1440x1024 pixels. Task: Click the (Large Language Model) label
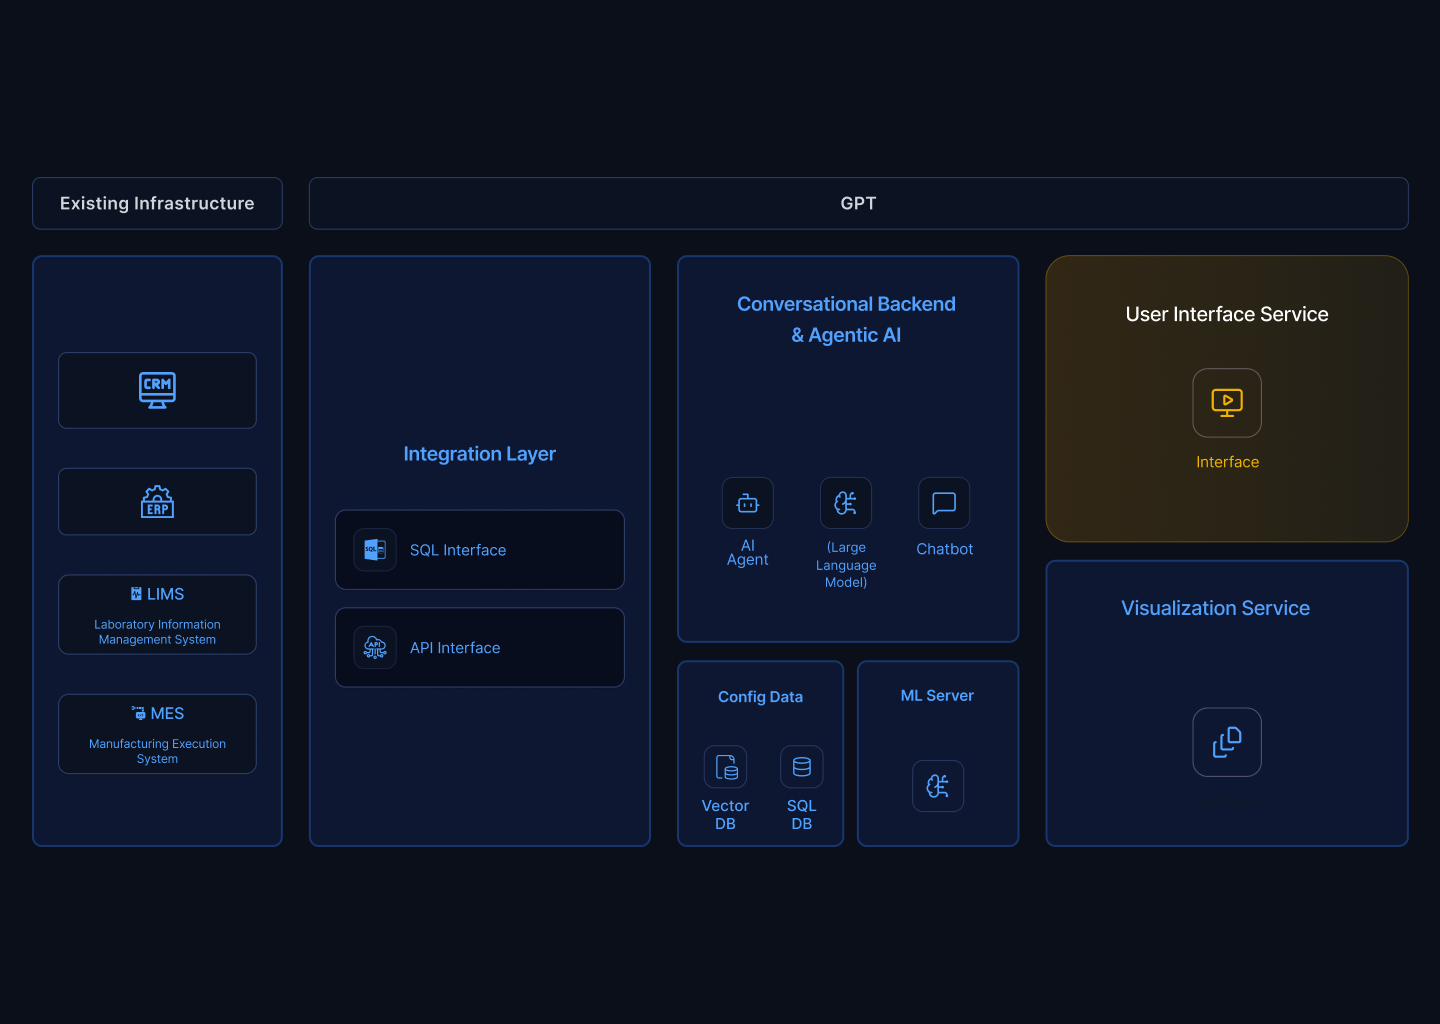(846, 565)
